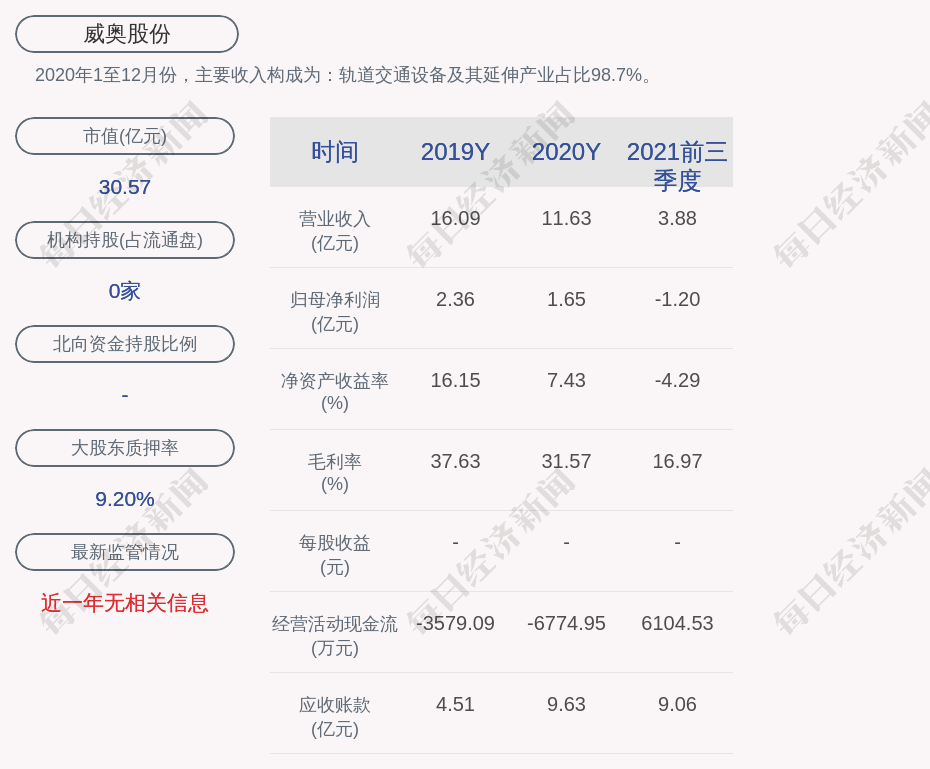Select net profit value 2.36

tap(456, 299)
